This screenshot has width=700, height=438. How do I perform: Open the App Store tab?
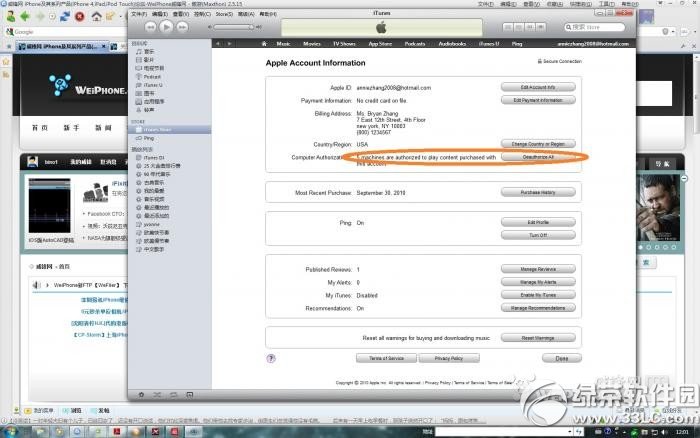(x=380, y=44)
